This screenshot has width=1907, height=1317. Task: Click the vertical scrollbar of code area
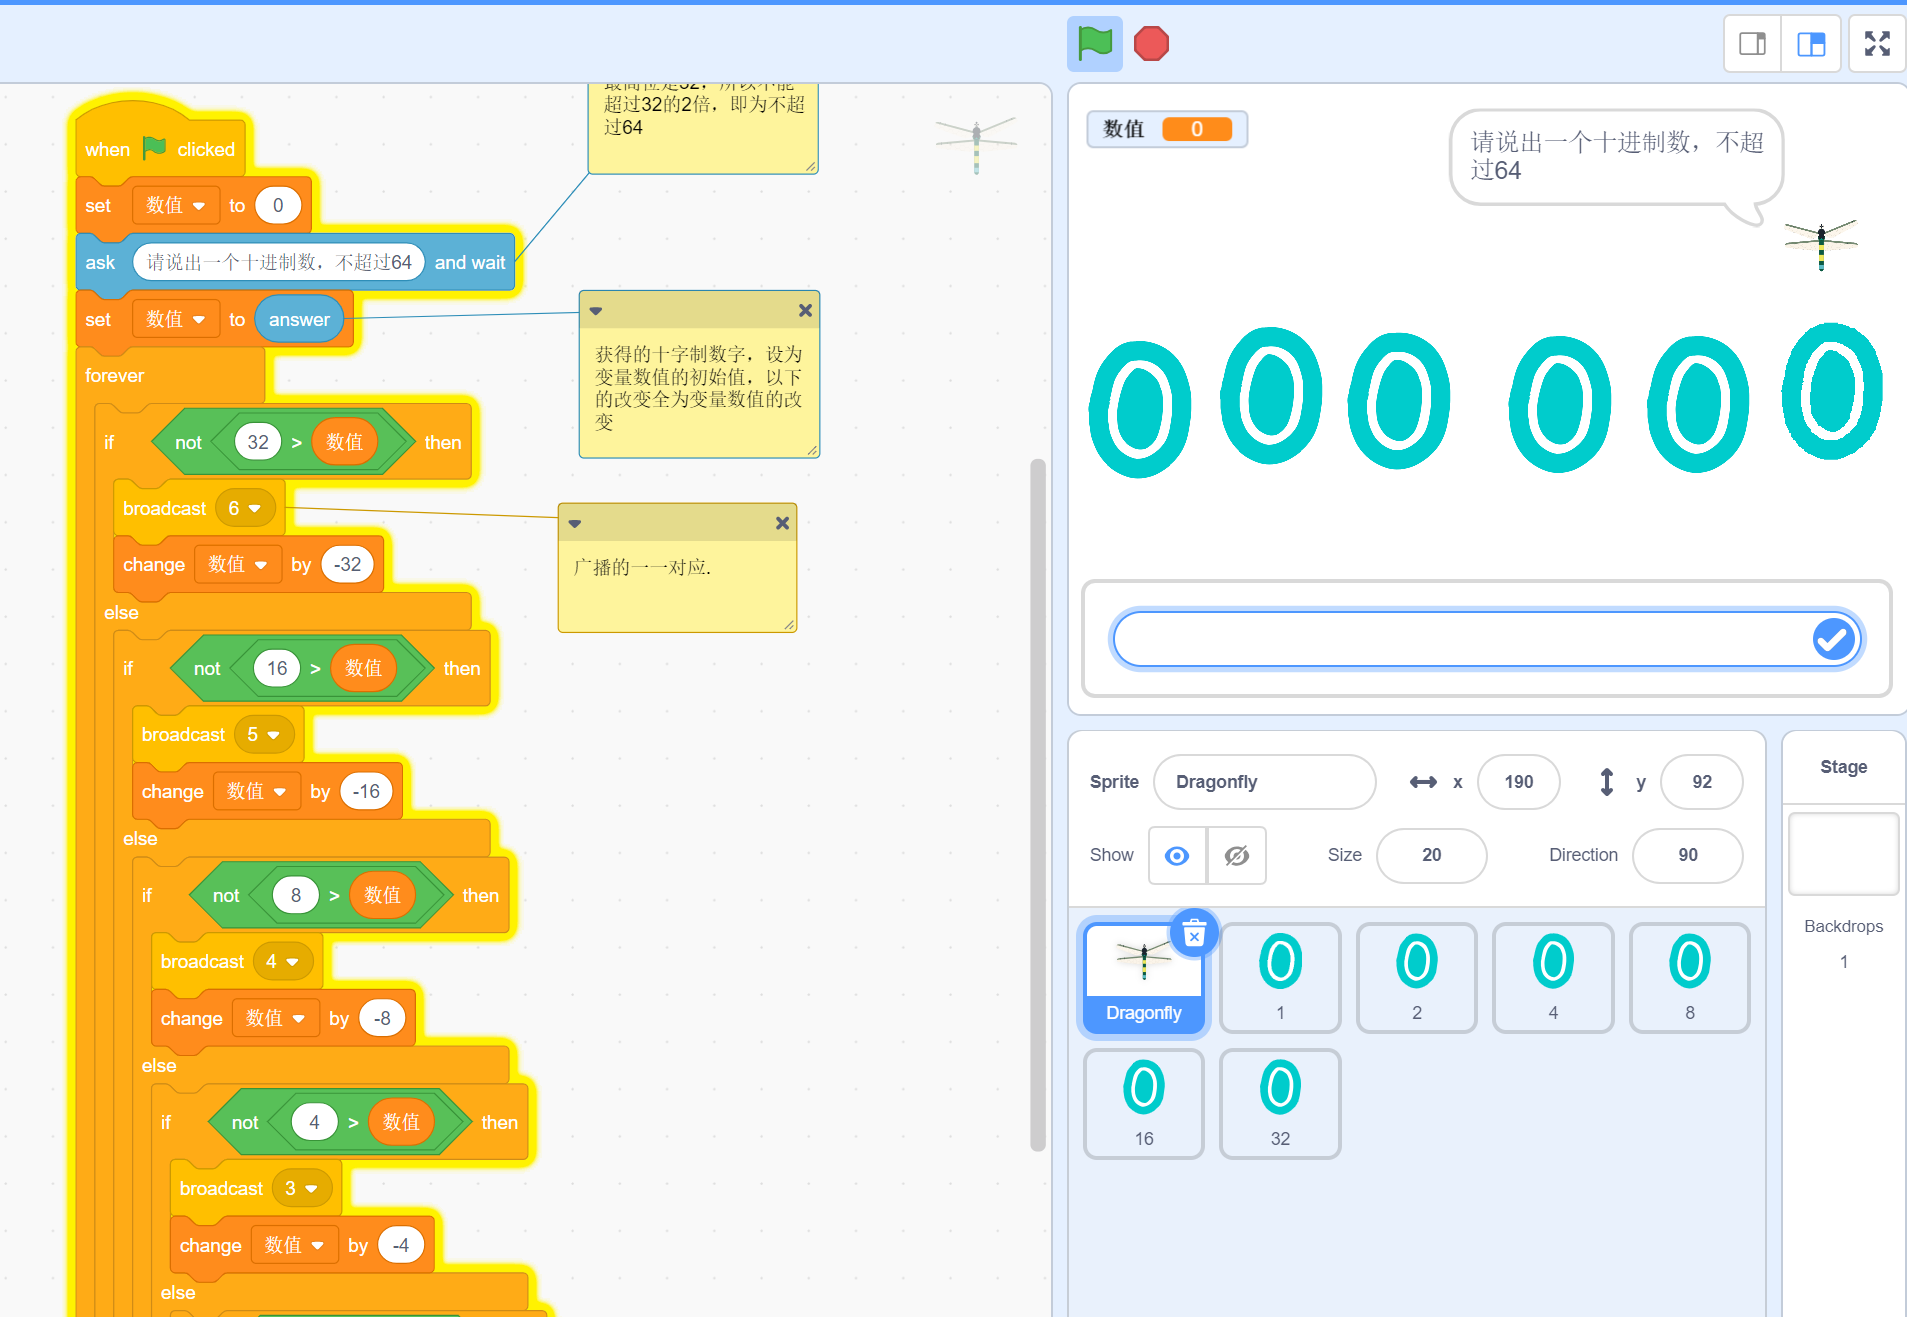(1038, 805)
